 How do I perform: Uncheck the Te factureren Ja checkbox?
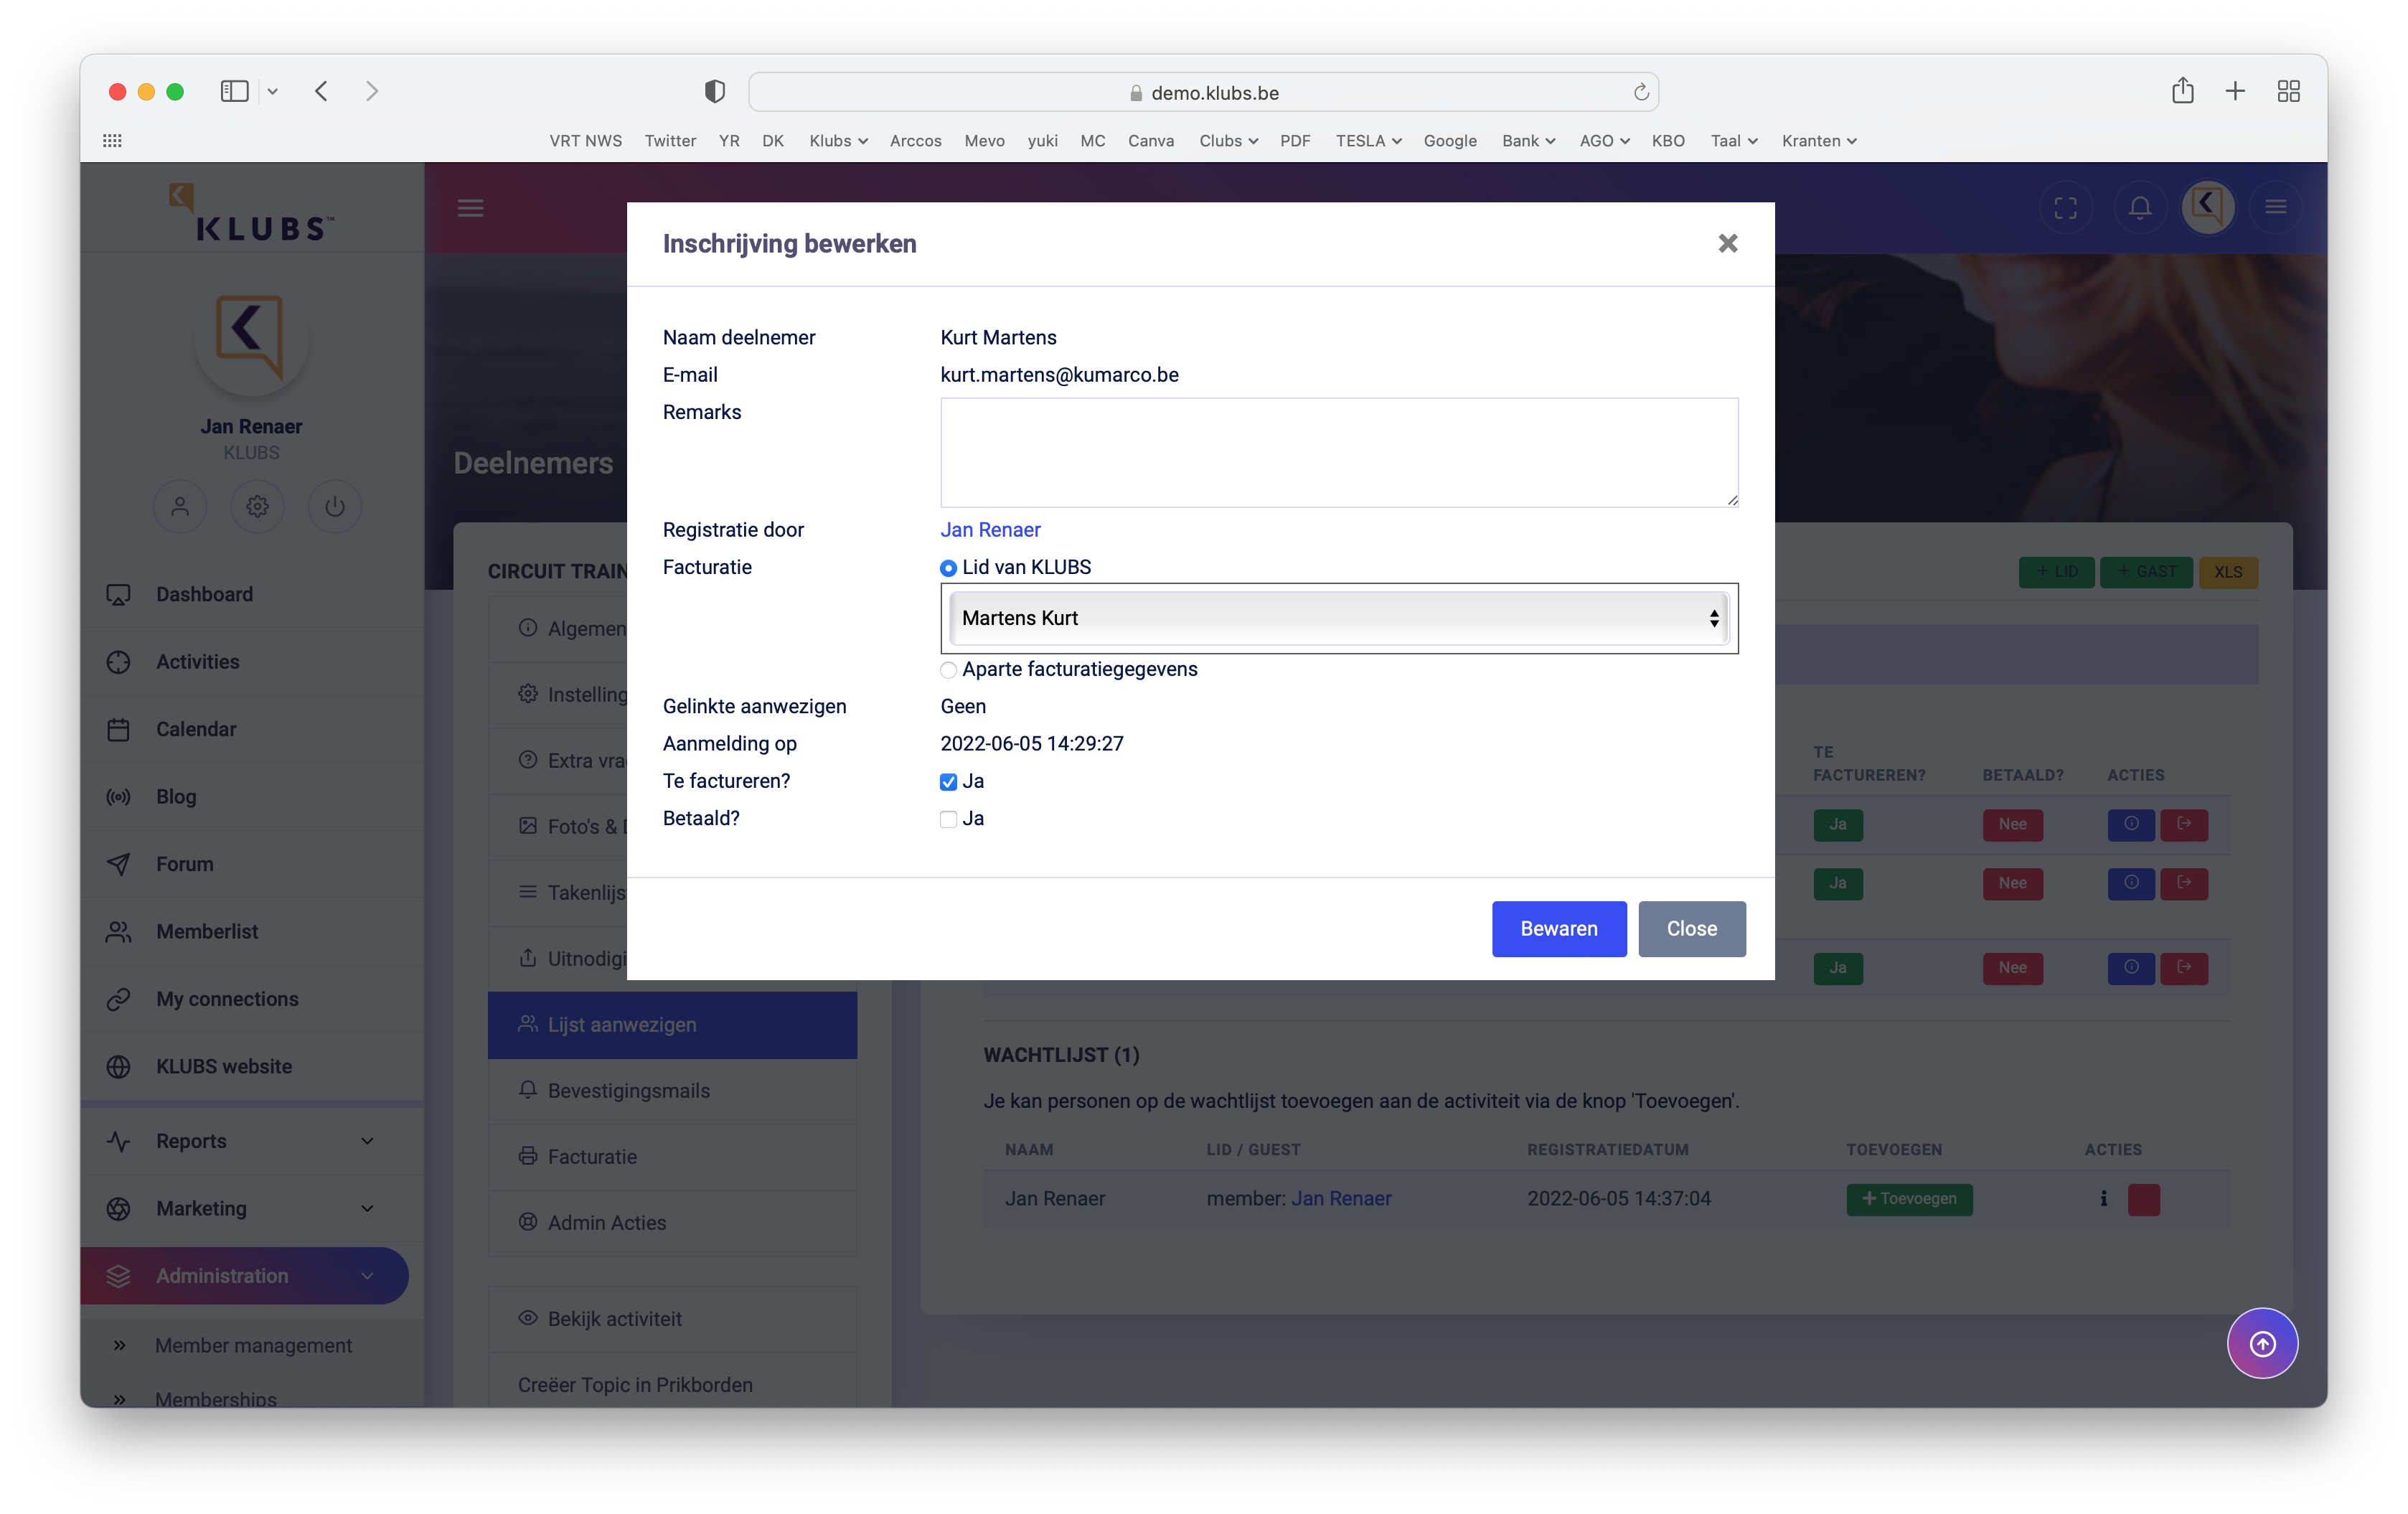pyautogui.click(x=948, y=782)
